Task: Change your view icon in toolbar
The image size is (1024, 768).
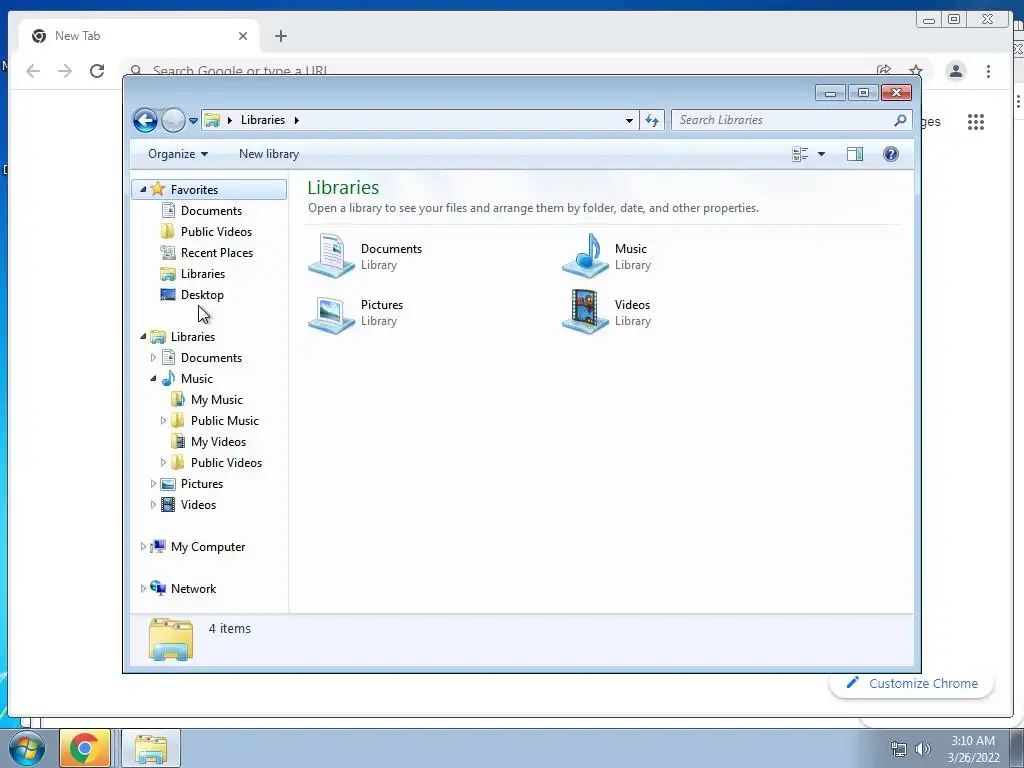Action: (800, 154)
